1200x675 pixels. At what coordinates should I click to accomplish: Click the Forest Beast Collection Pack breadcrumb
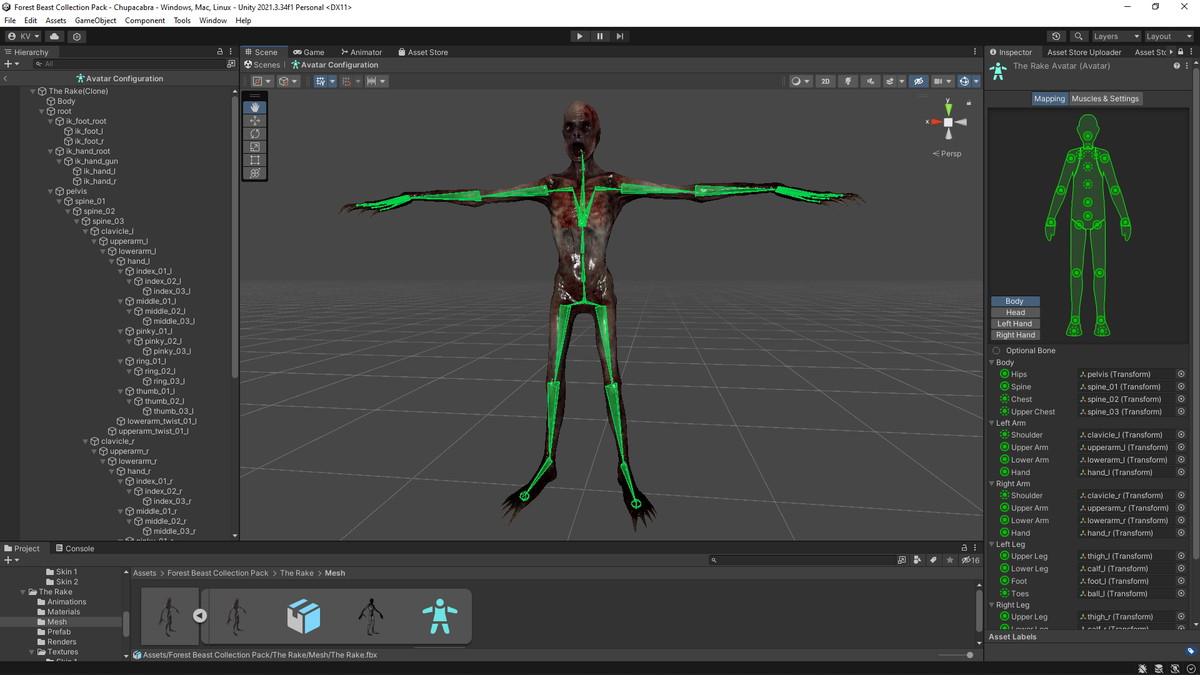pyautogui.click(x=218, y=573)
